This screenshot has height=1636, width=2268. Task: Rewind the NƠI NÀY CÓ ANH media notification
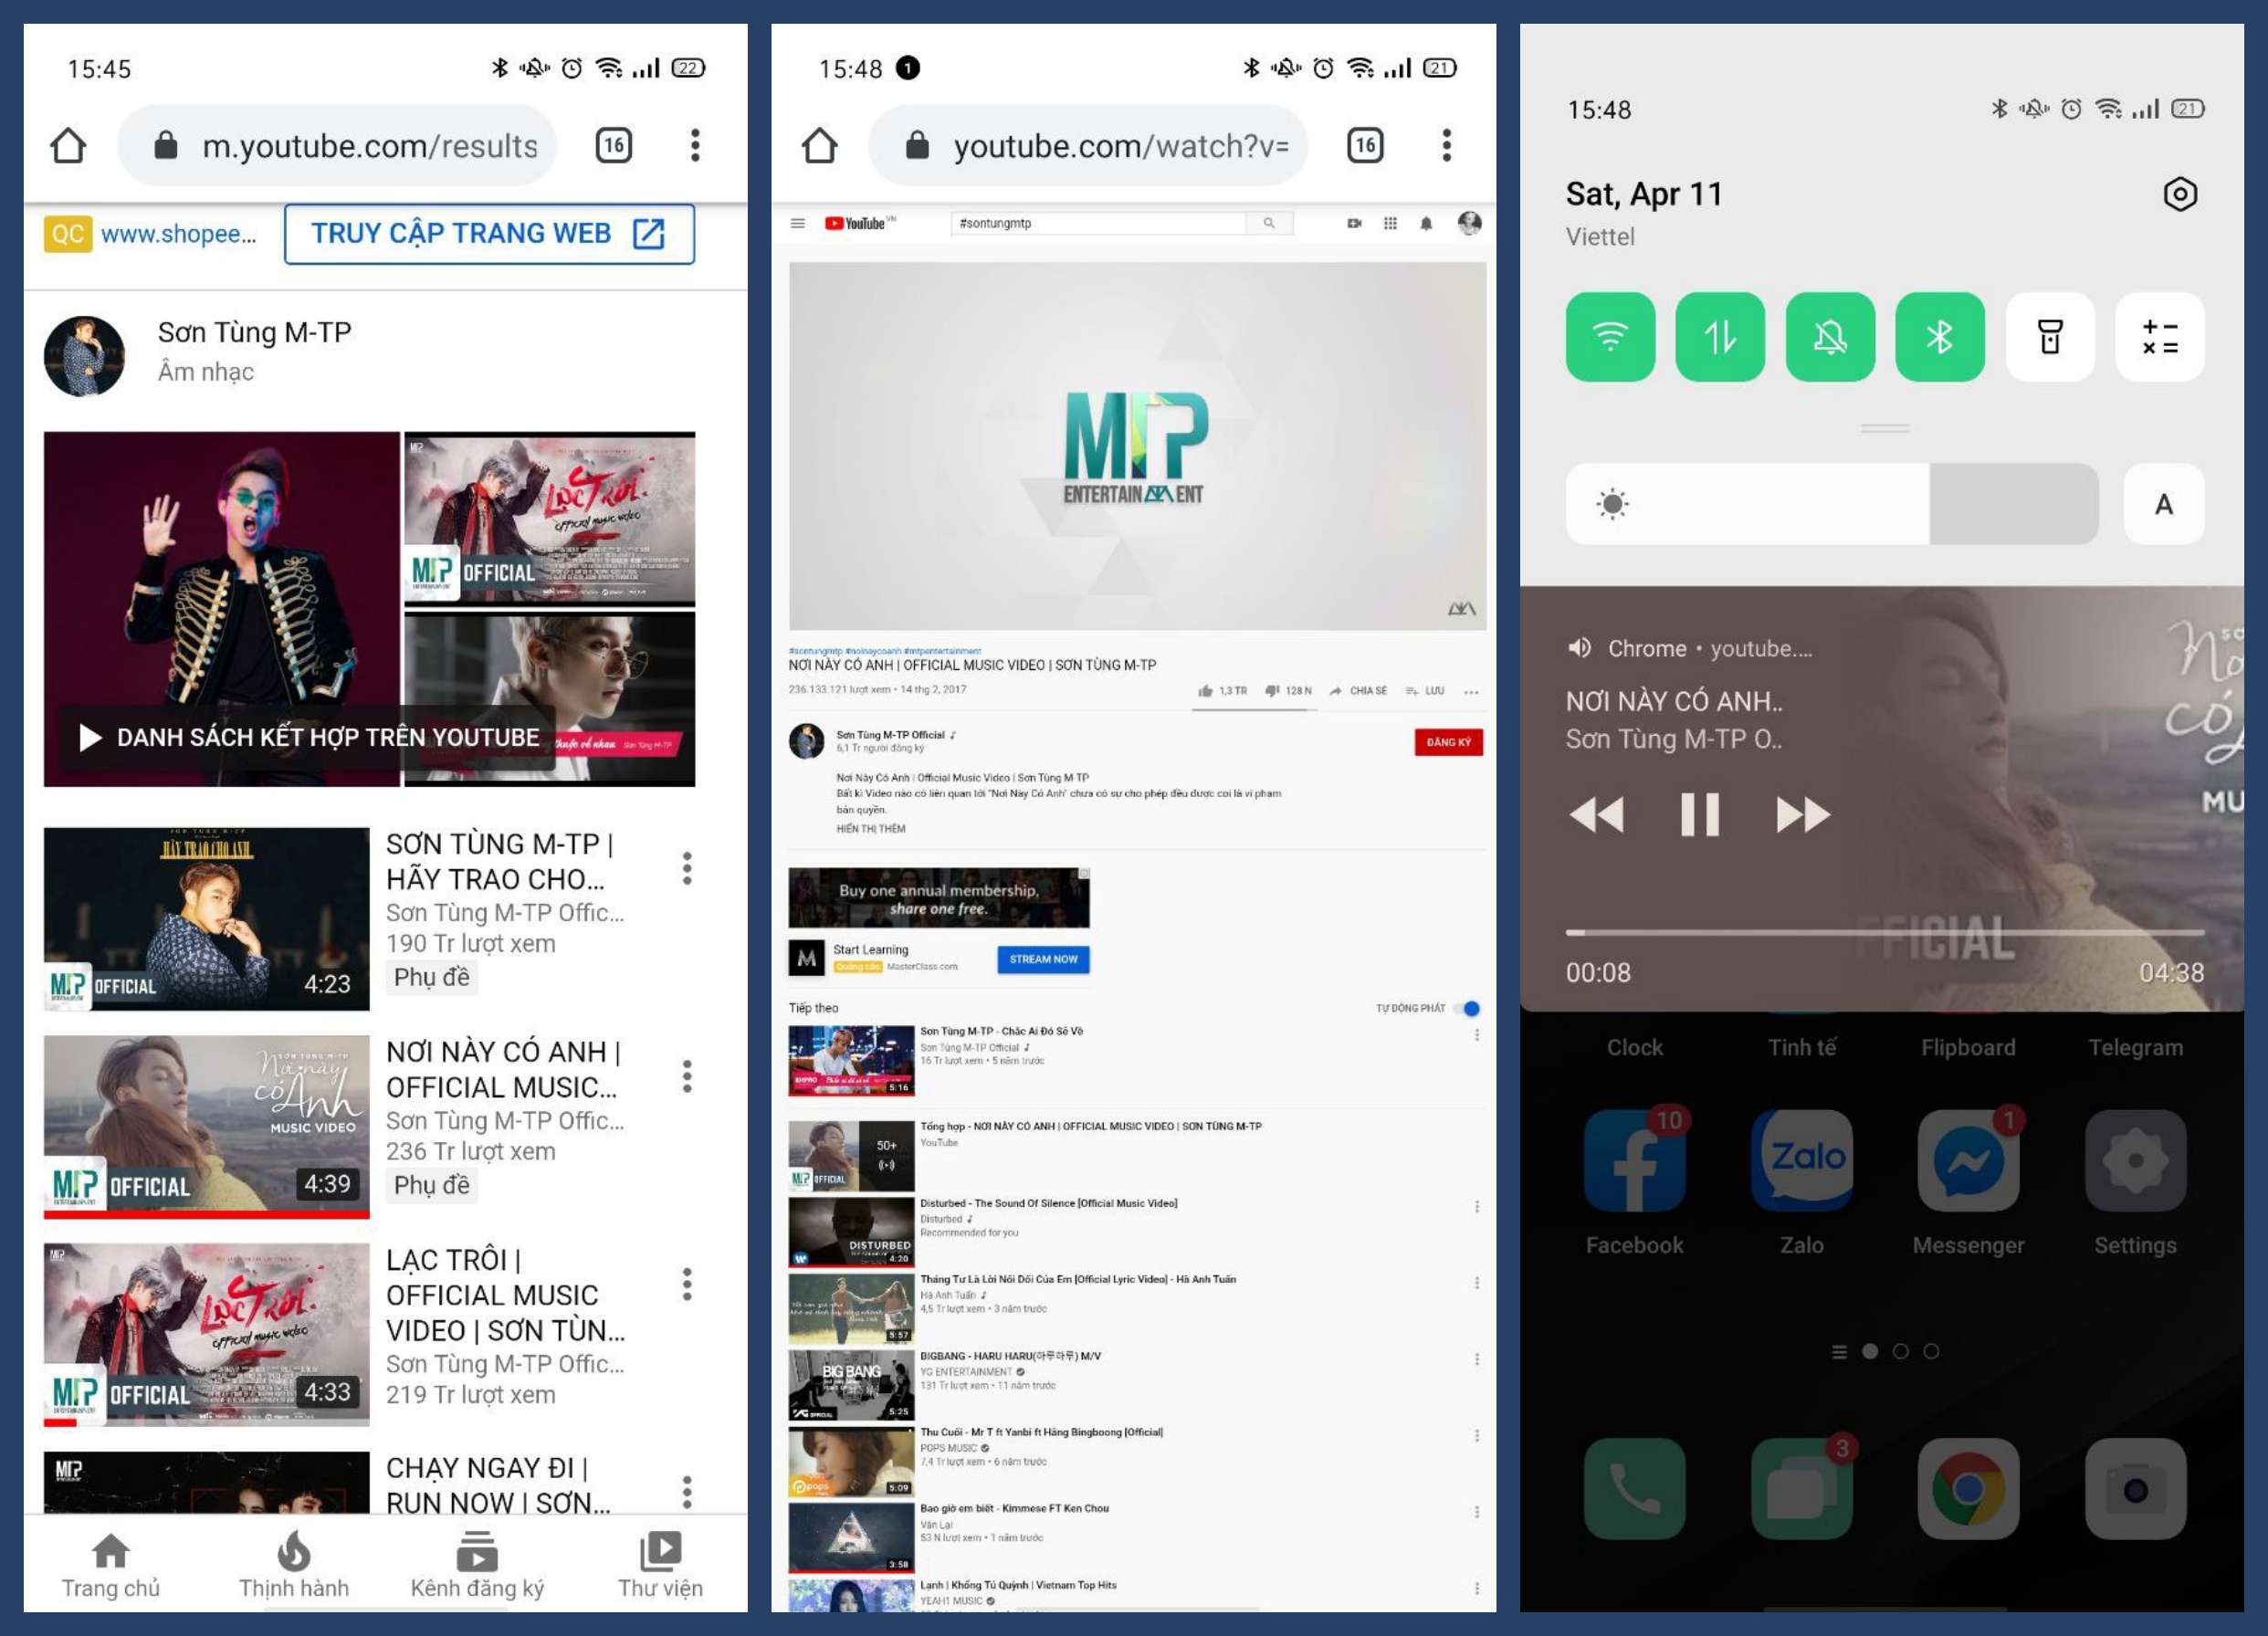[1596, 814]
